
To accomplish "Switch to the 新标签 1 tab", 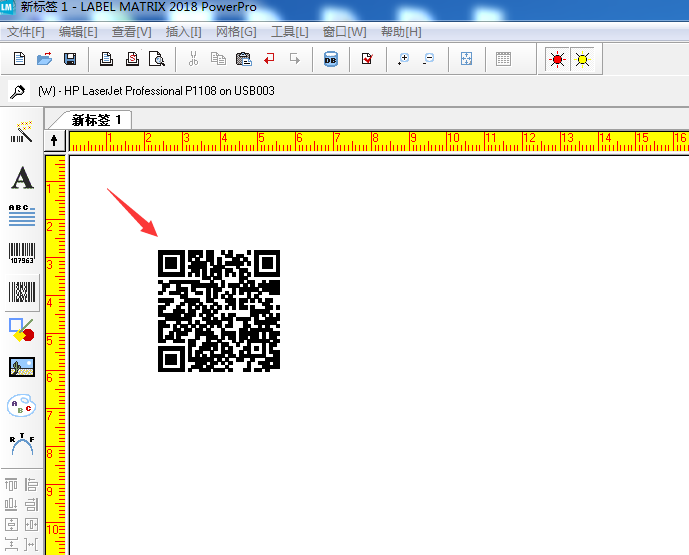I will pyautogui.click(x=96, y=120).
